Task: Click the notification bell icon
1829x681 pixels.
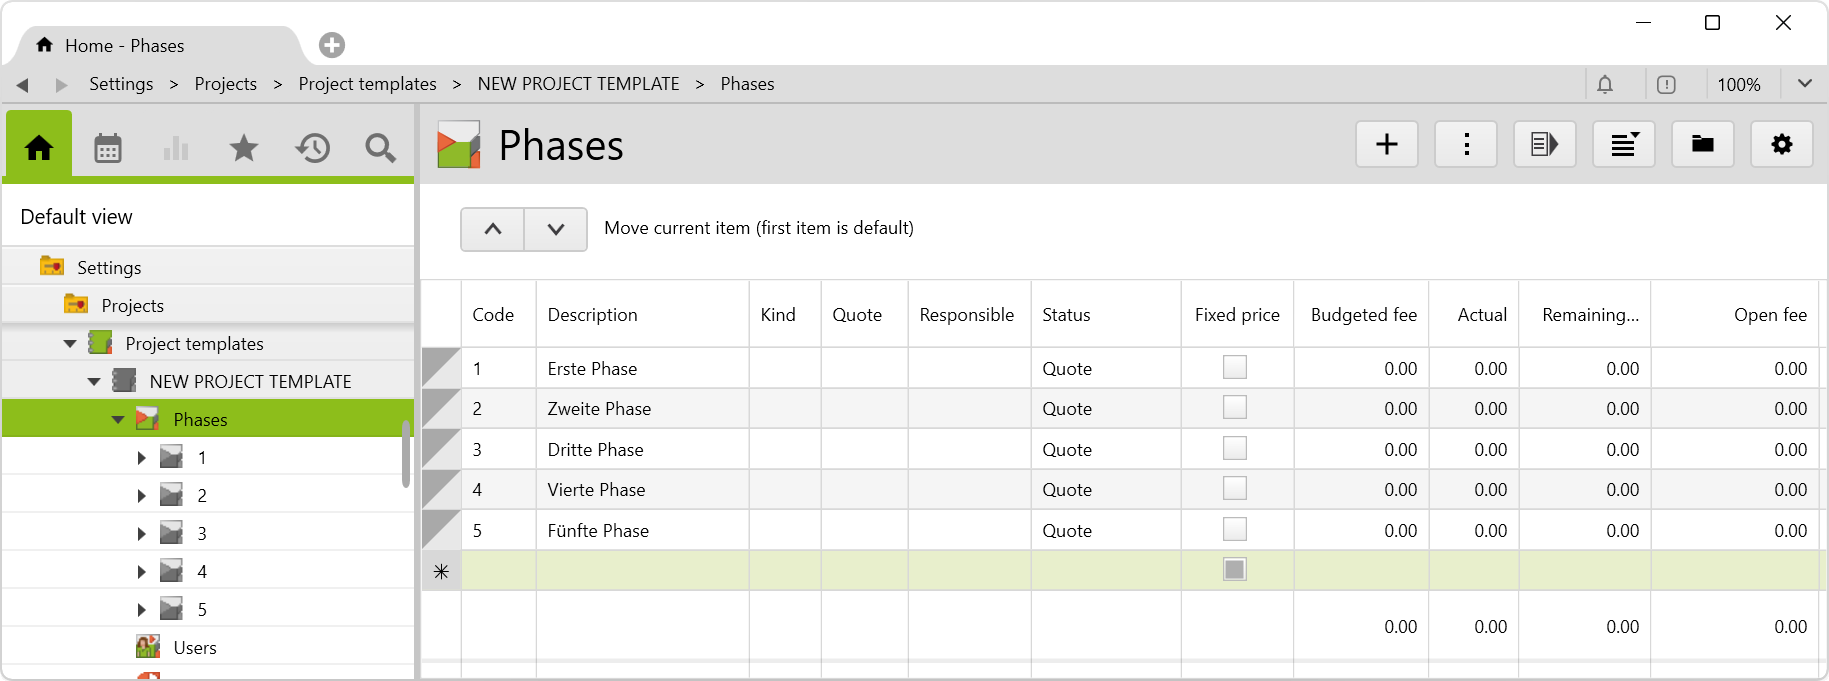Action: pos(1605,85)
